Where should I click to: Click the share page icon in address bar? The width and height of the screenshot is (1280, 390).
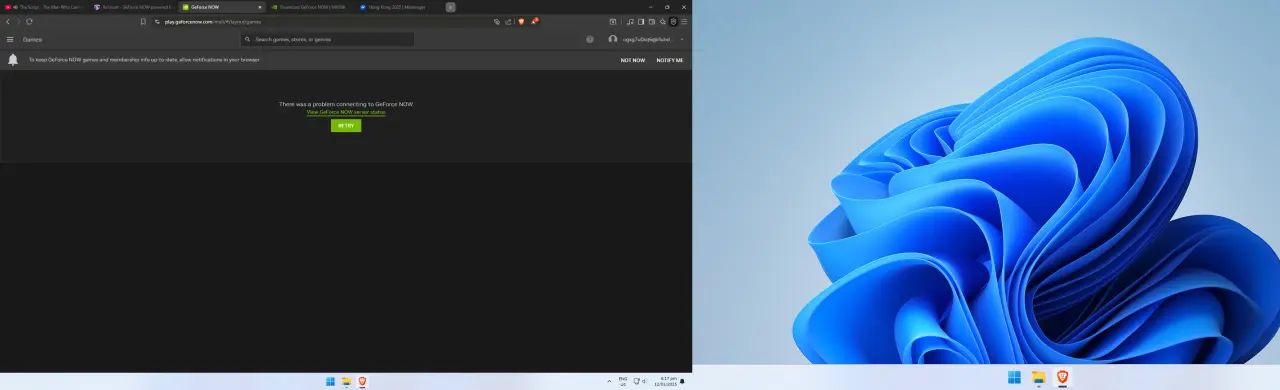tap(508, 21)
